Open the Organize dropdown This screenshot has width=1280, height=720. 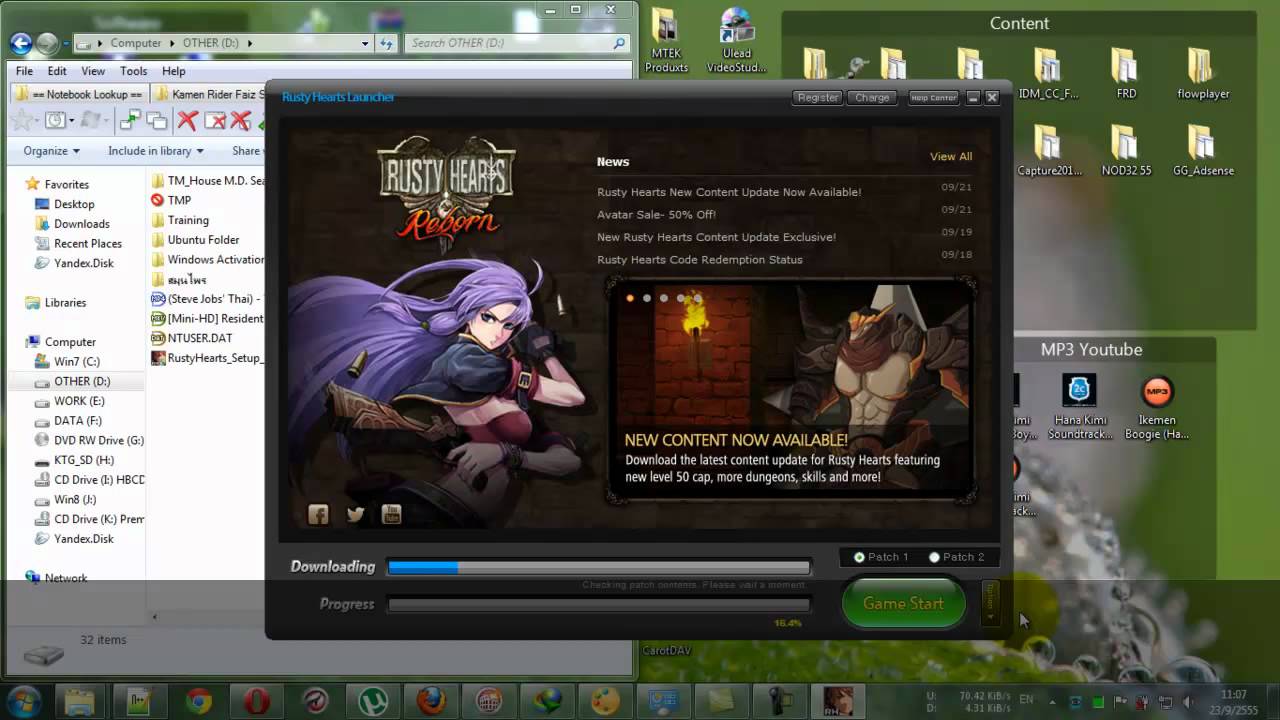52,151
